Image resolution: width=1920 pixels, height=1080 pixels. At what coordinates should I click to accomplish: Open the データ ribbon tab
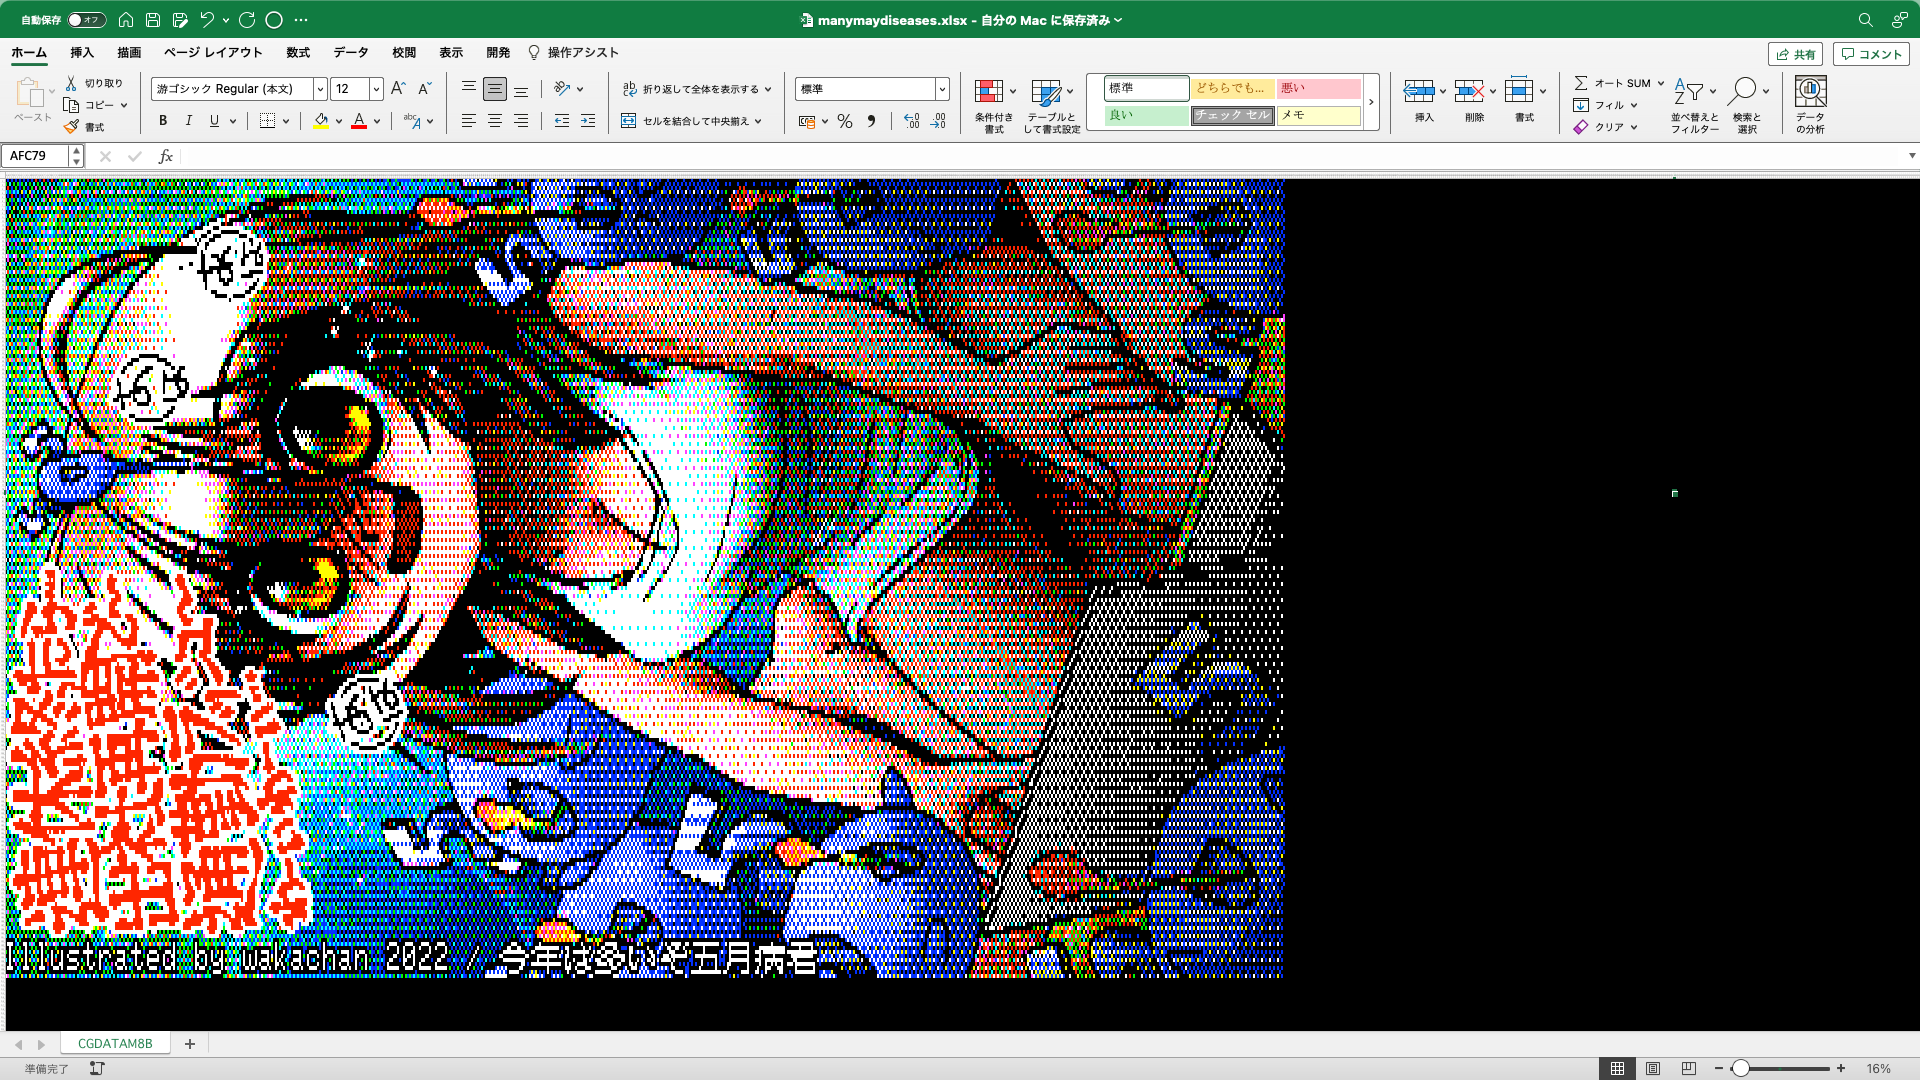pos(351,53)
